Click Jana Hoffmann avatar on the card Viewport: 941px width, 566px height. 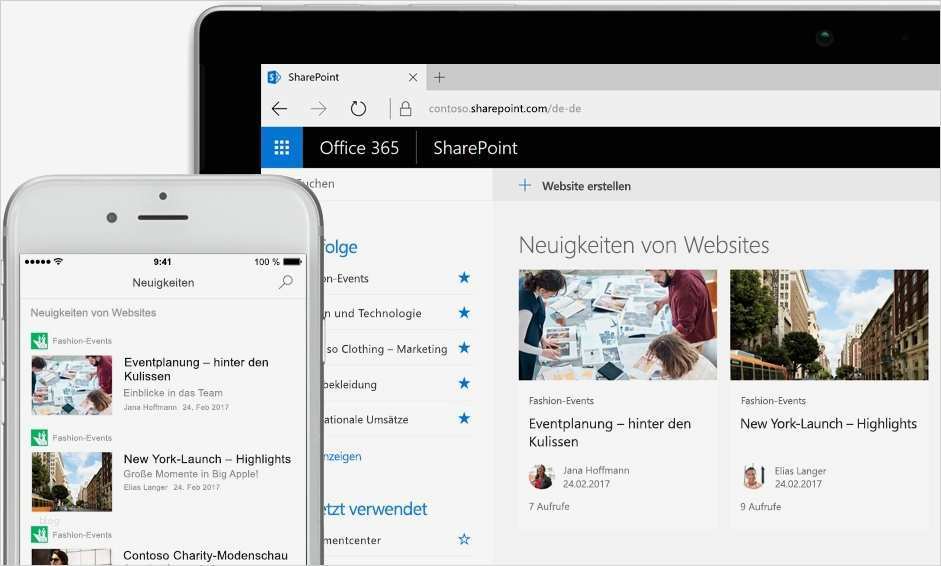point(541,477)
